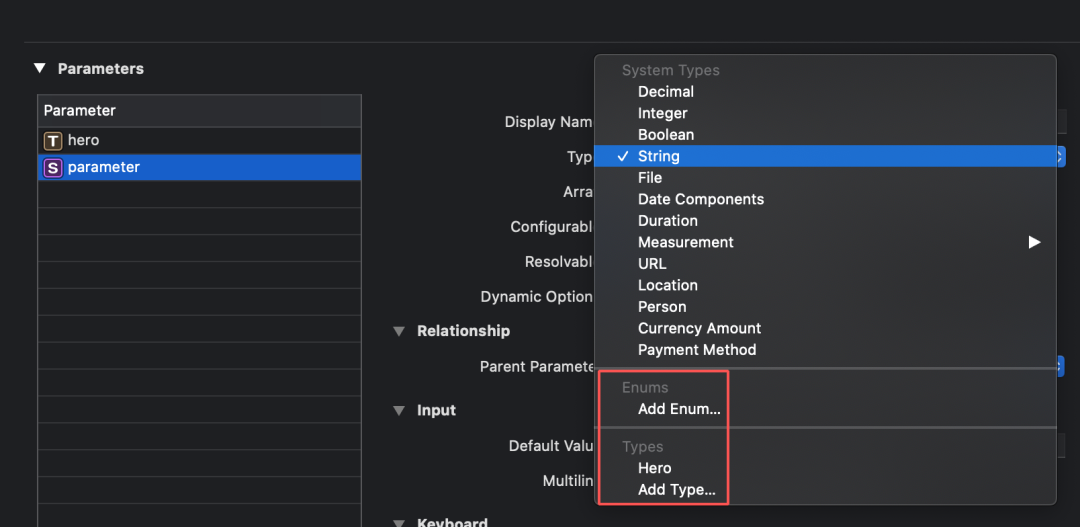The height and width of the screenshot is (527, 1080).
Task: Click the Parameter column header
Action: [x=200, y=111]
